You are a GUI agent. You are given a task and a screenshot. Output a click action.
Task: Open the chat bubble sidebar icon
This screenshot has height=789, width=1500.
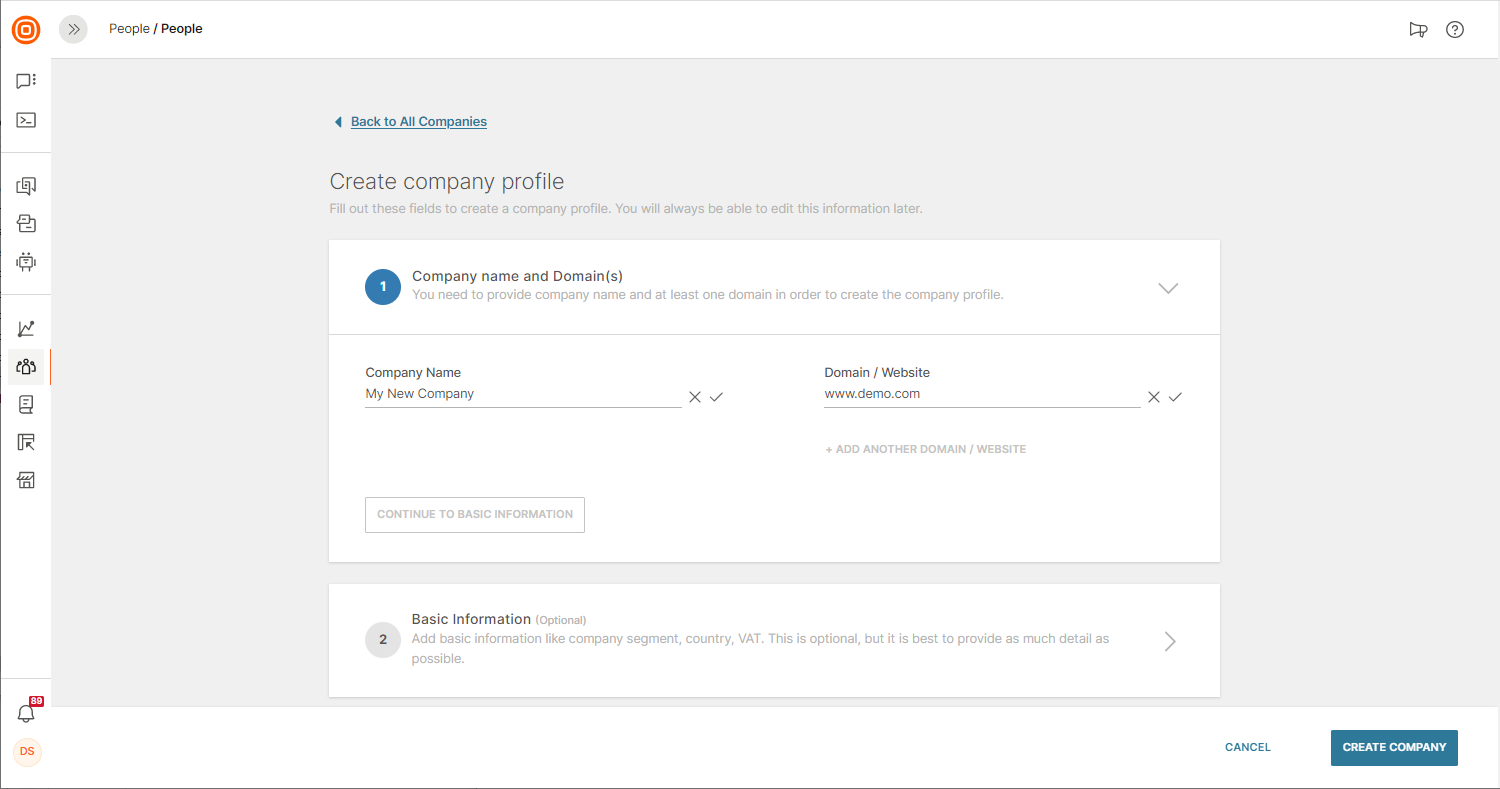click(26, 81)
